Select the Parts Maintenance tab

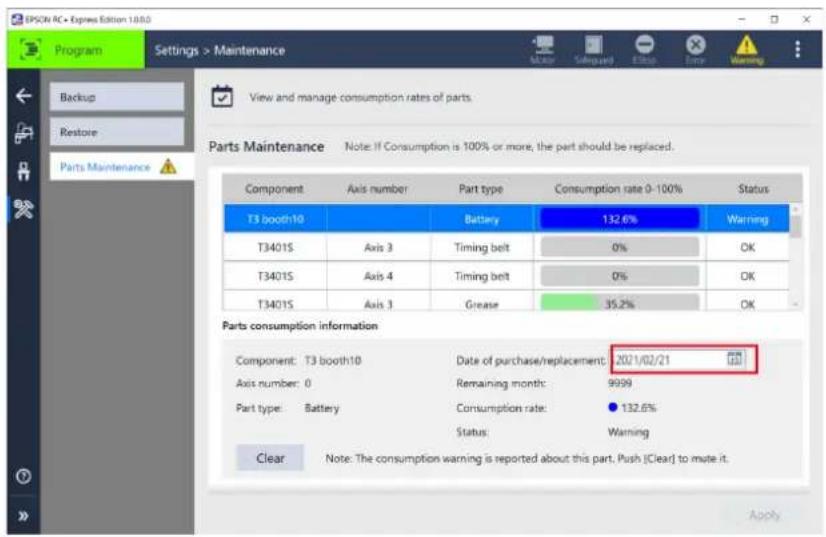[x=122, y=167]
